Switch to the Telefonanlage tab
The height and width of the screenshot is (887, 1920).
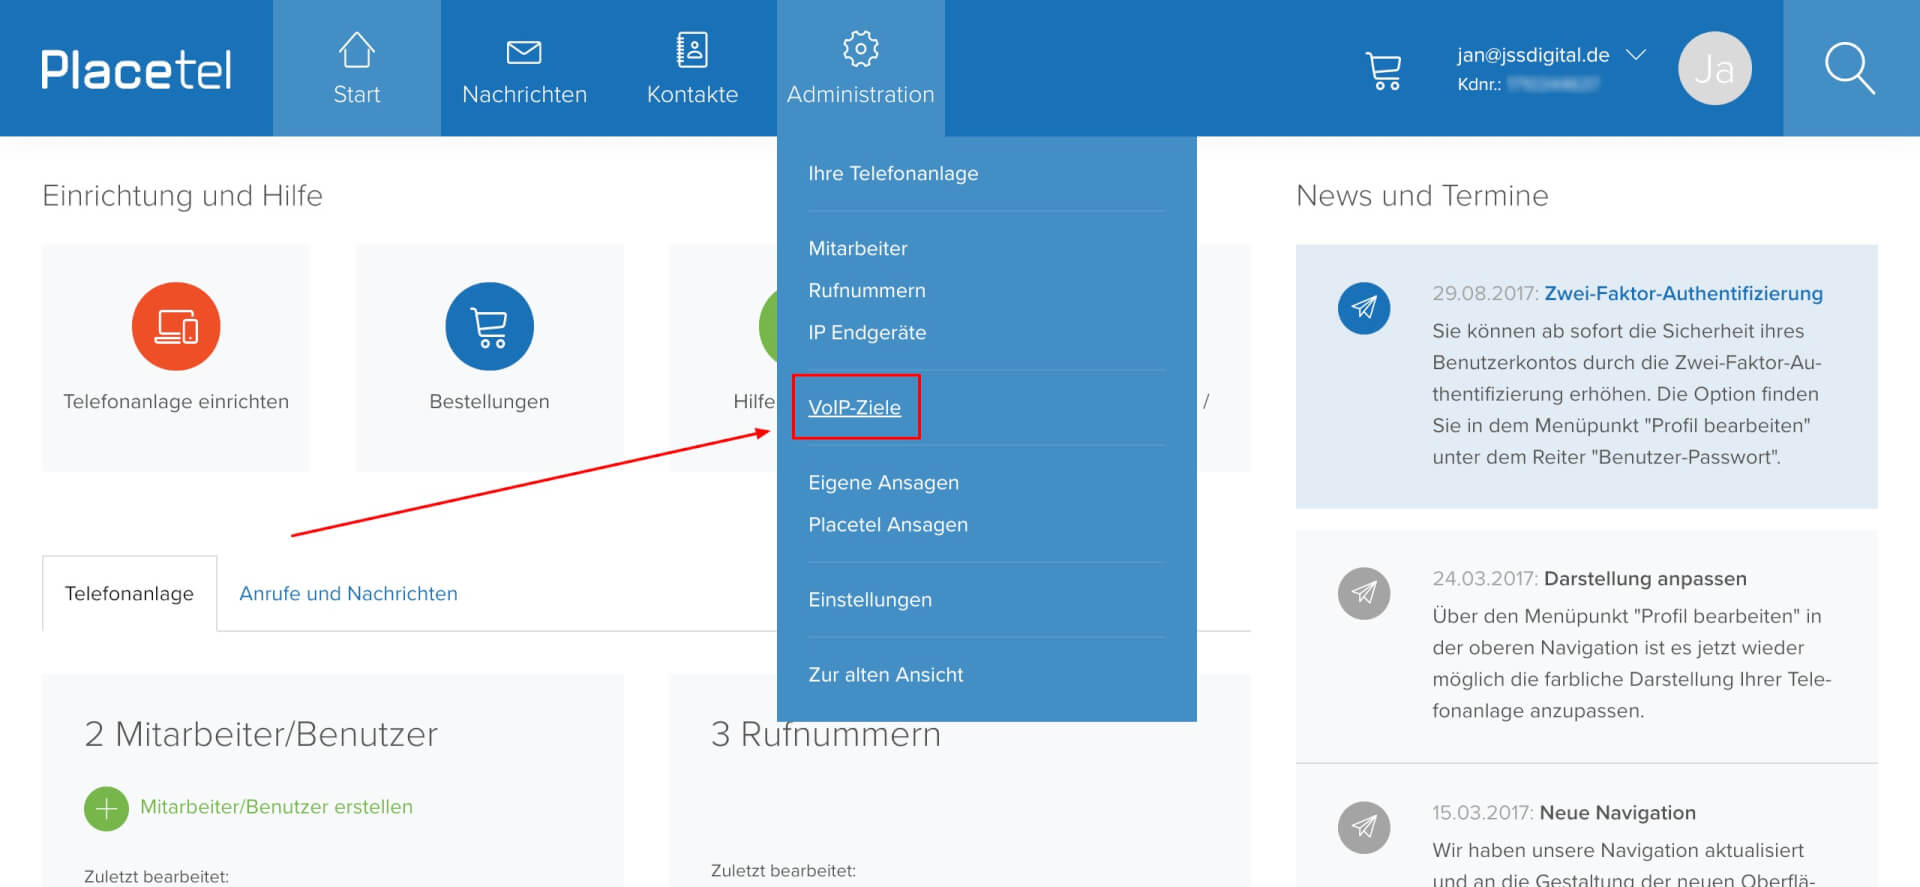(129, 593)
